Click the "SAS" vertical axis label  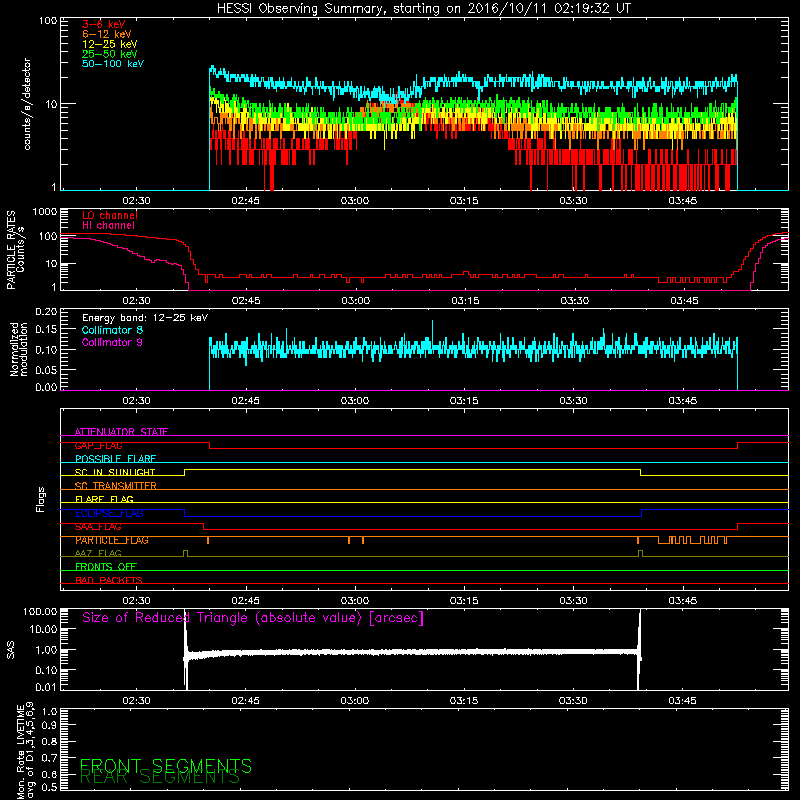(x=11, y=650)
